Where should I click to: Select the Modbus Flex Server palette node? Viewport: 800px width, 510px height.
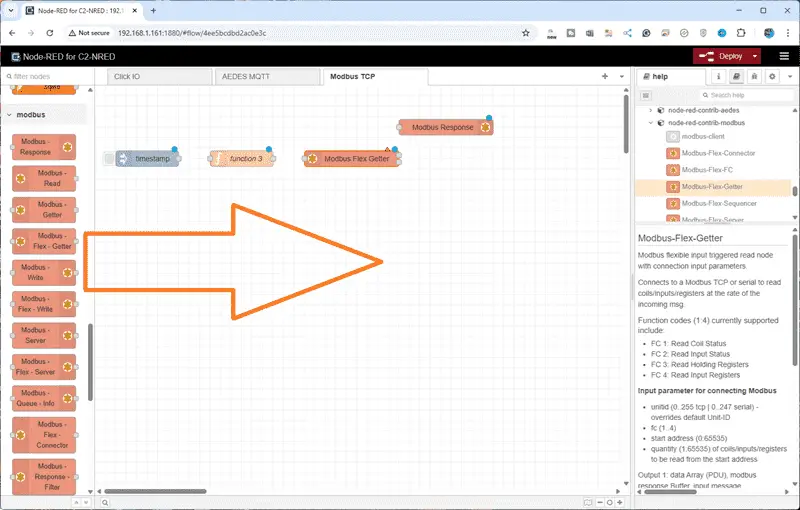[44, 367]
